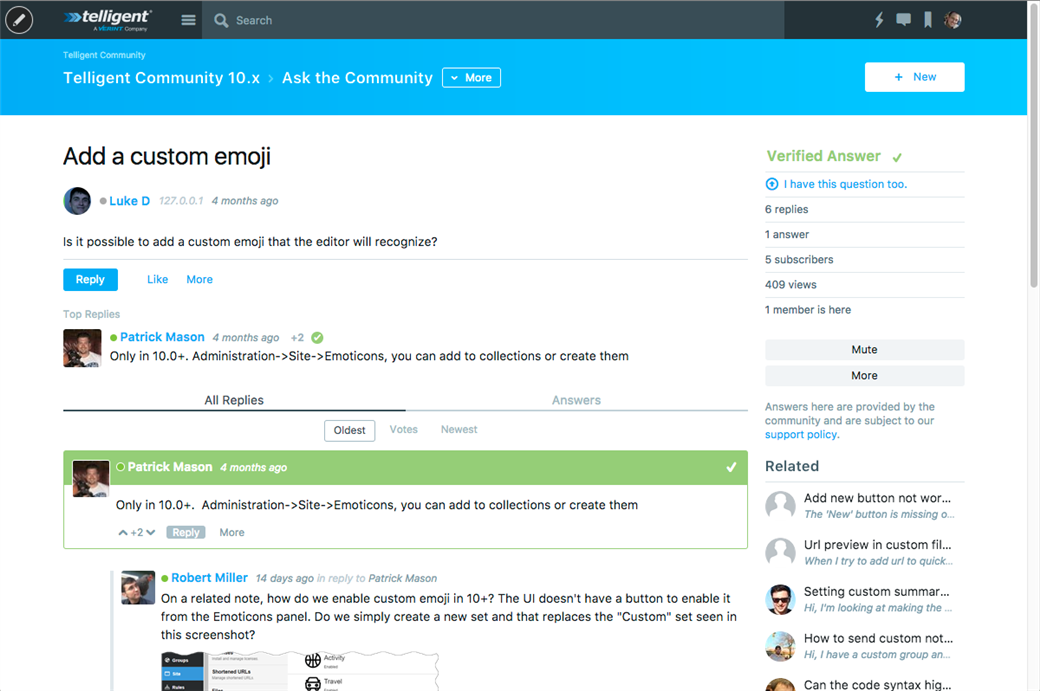Viewport: 1040px width, 691px height.
Task: Click the New post button
Action: pos(914,77)
